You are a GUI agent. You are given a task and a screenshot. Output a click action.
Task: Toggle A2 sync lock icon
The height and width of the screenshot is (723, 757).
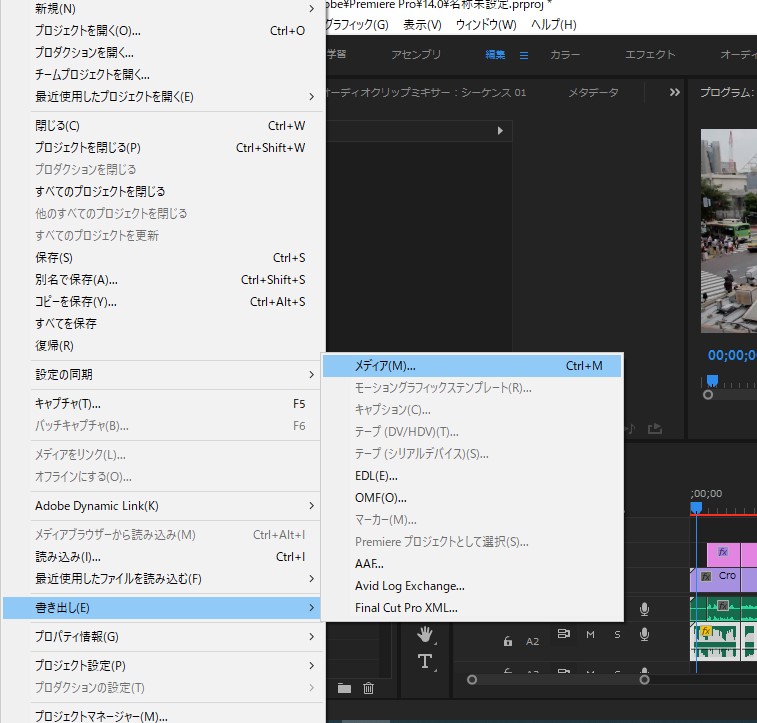click(563, 633)
